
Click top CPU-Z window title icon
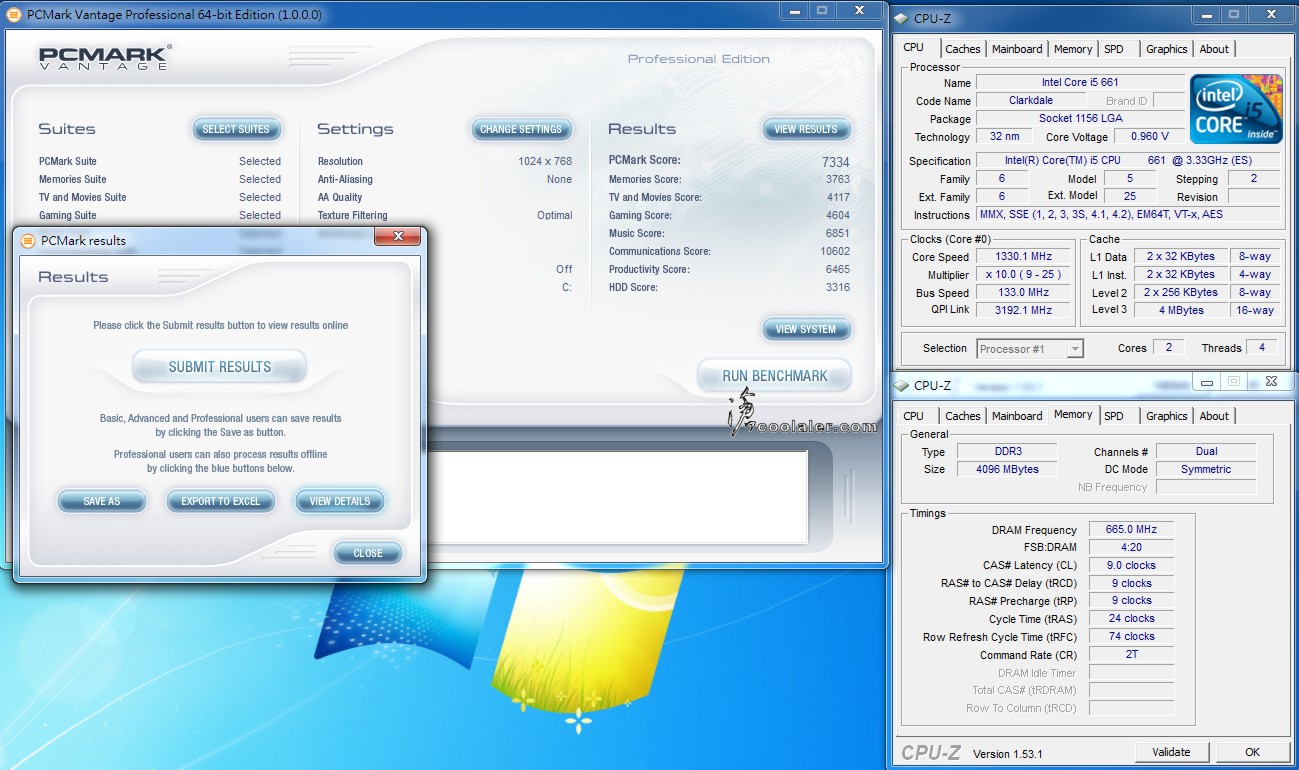(901, 18)
